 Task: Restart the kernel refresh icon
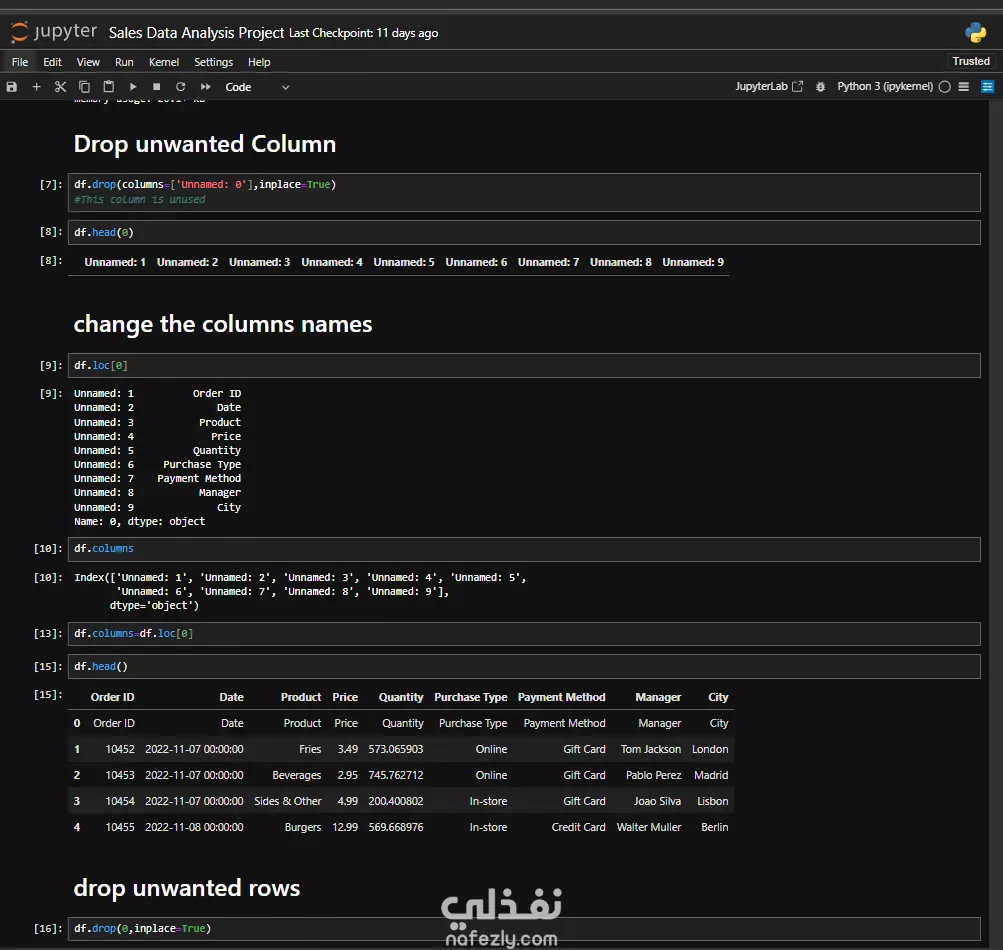pyautogui.click(x=180, y=87)
